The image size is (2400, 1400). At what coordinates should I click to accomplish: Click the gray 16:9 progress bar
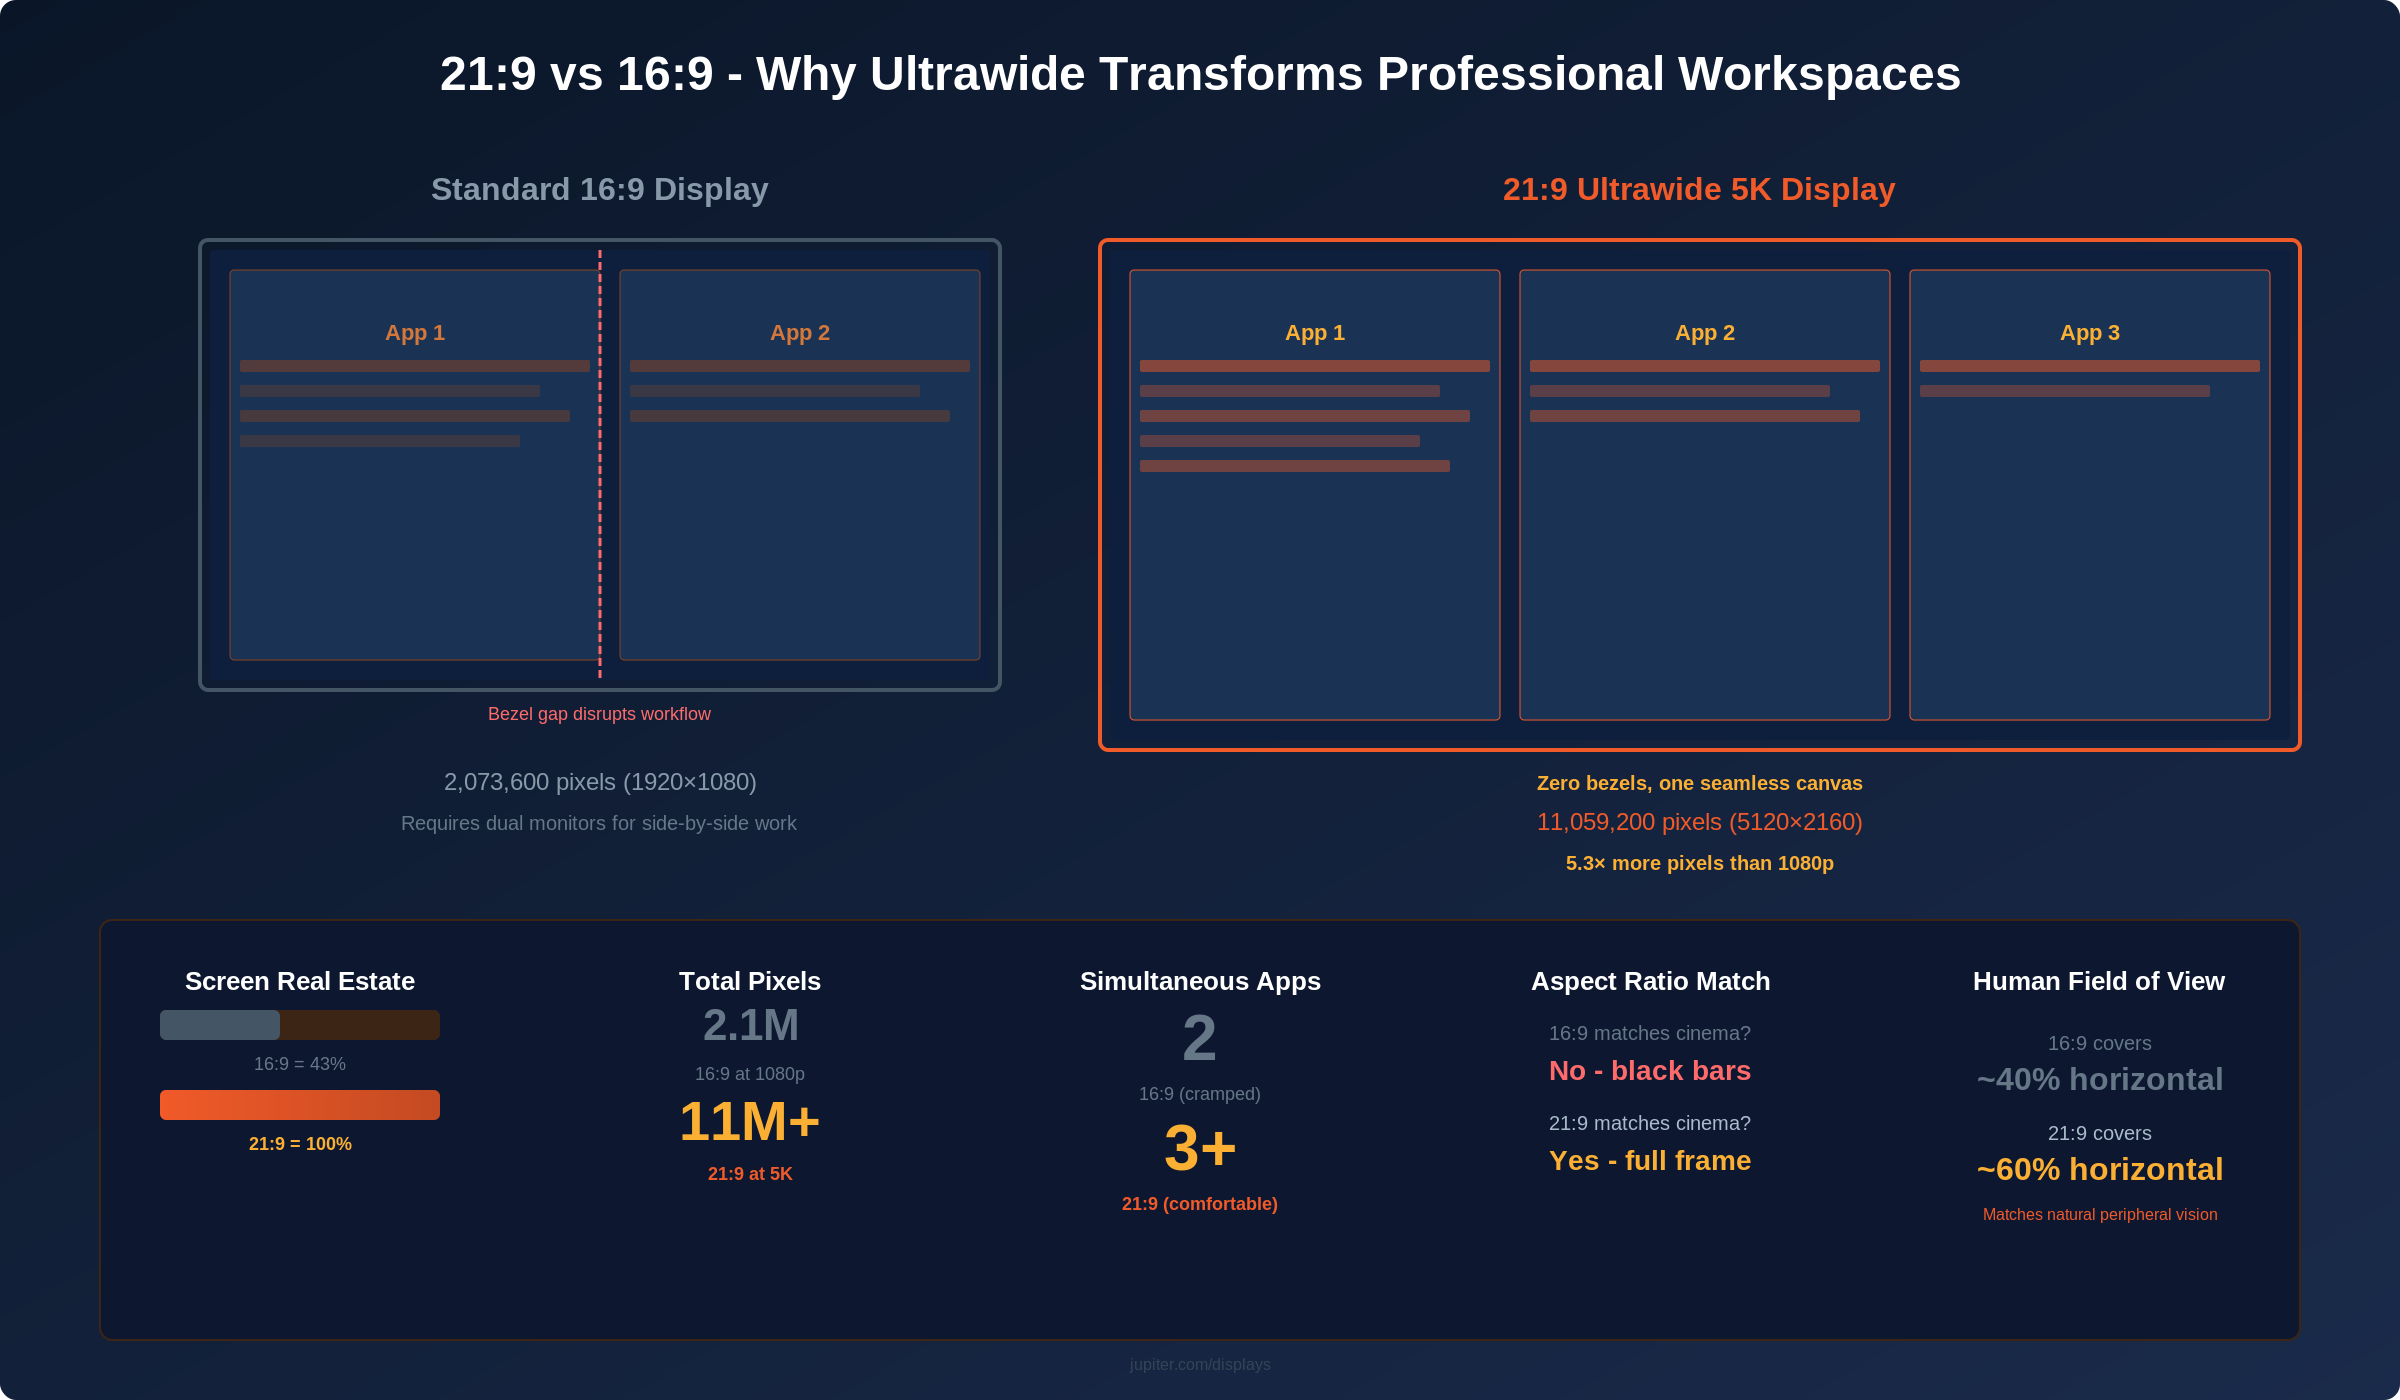(220, 1025)
